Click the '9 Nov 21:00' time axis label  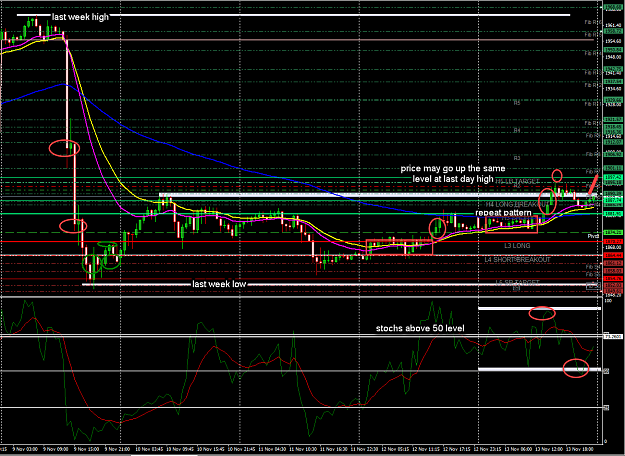coord(118,449)
